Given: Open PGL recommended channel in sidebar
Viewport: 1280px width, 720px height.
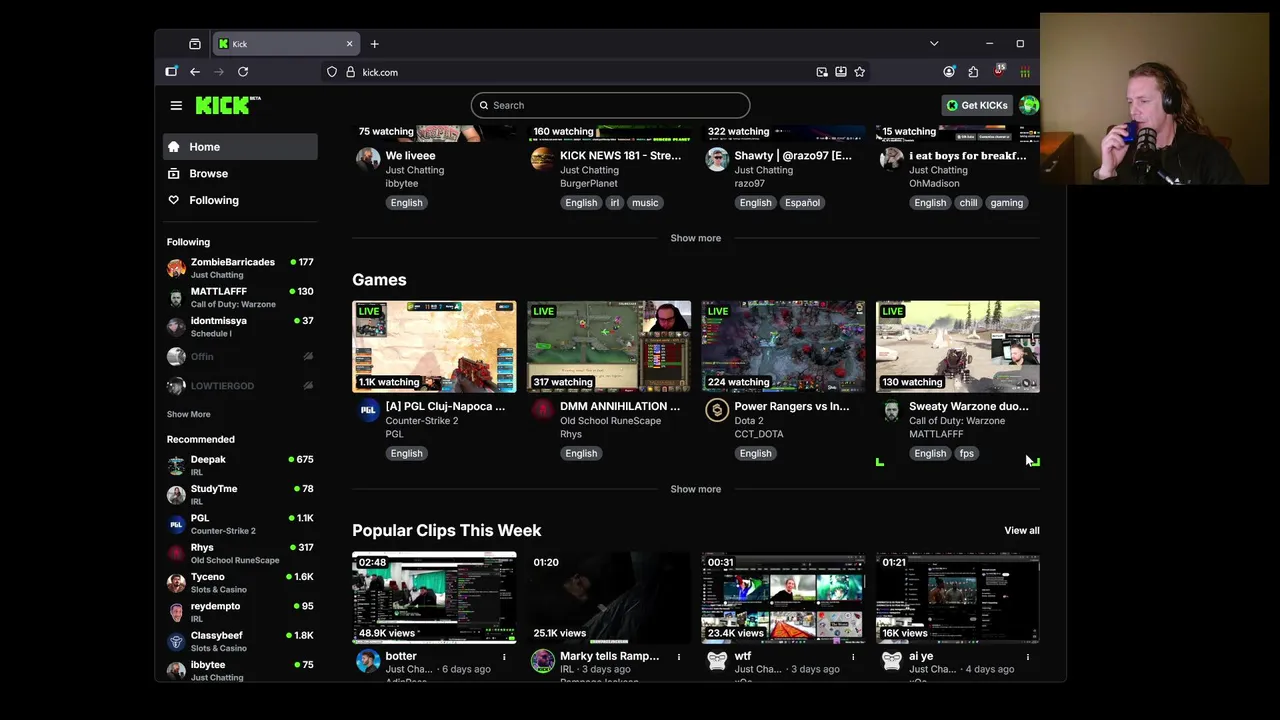Looking at the screenshot, I should [x=240, y=524].
